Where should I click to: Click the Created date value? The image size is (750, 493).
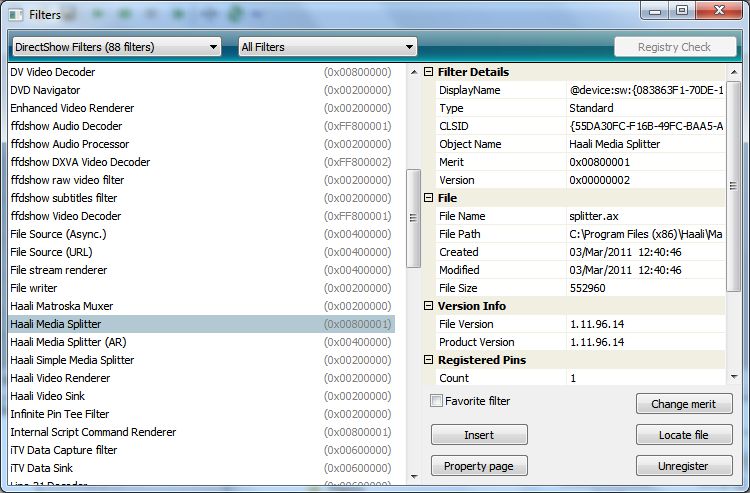[646, 252]
